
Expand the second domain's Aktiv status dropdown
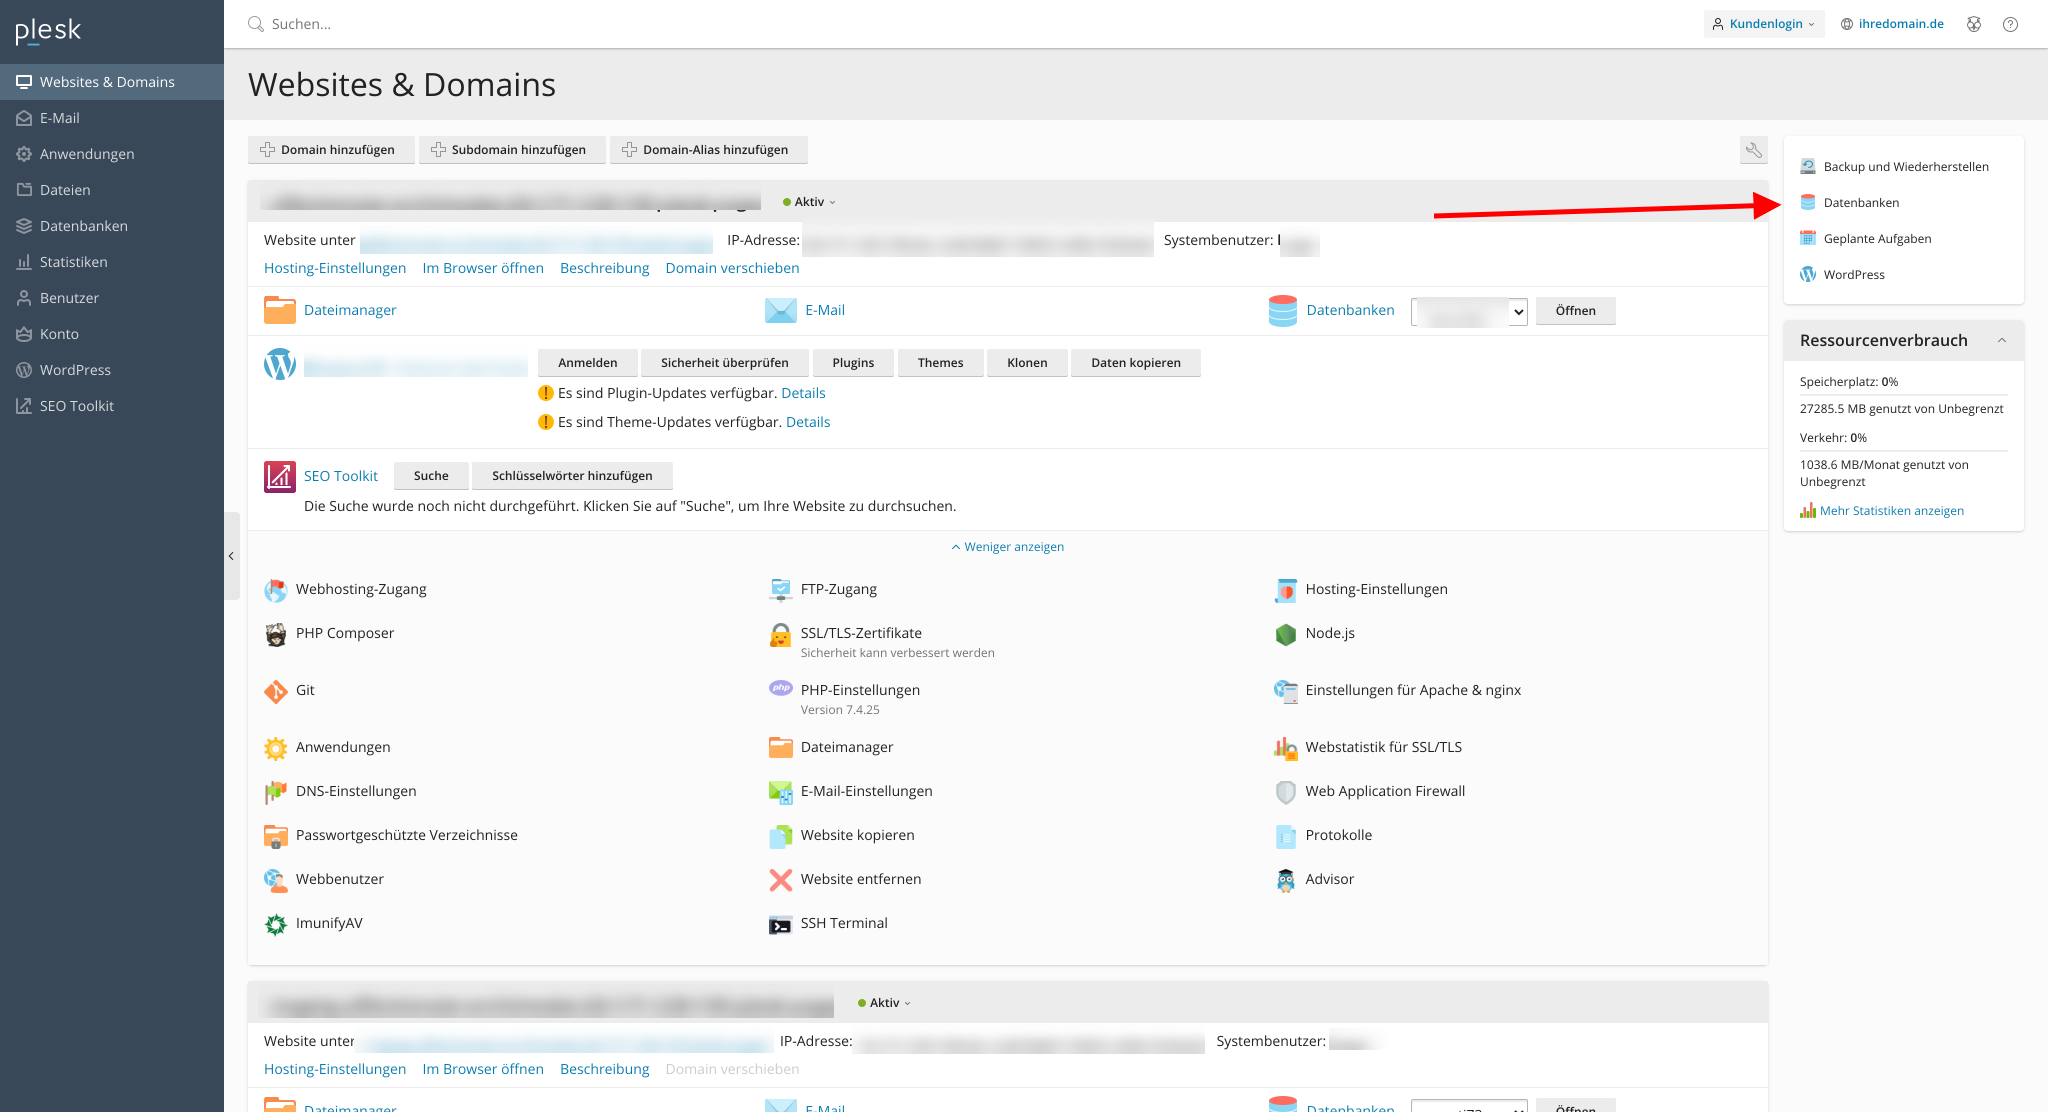pos(885,1003)
